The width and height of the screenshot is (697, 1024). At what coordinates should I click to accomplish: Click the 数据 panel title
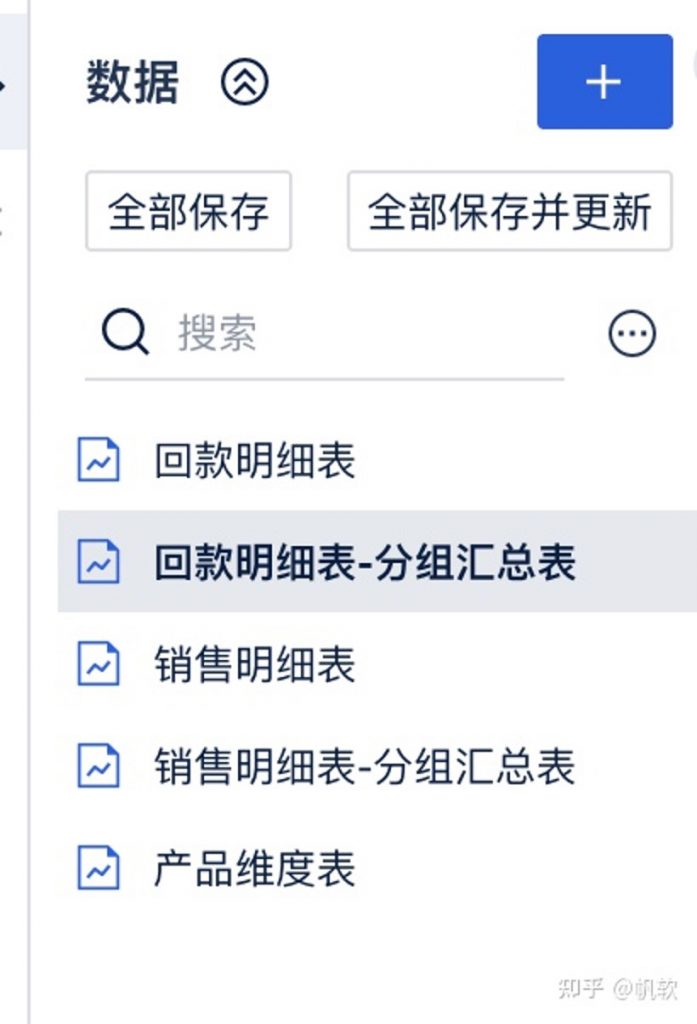[133, 82]
